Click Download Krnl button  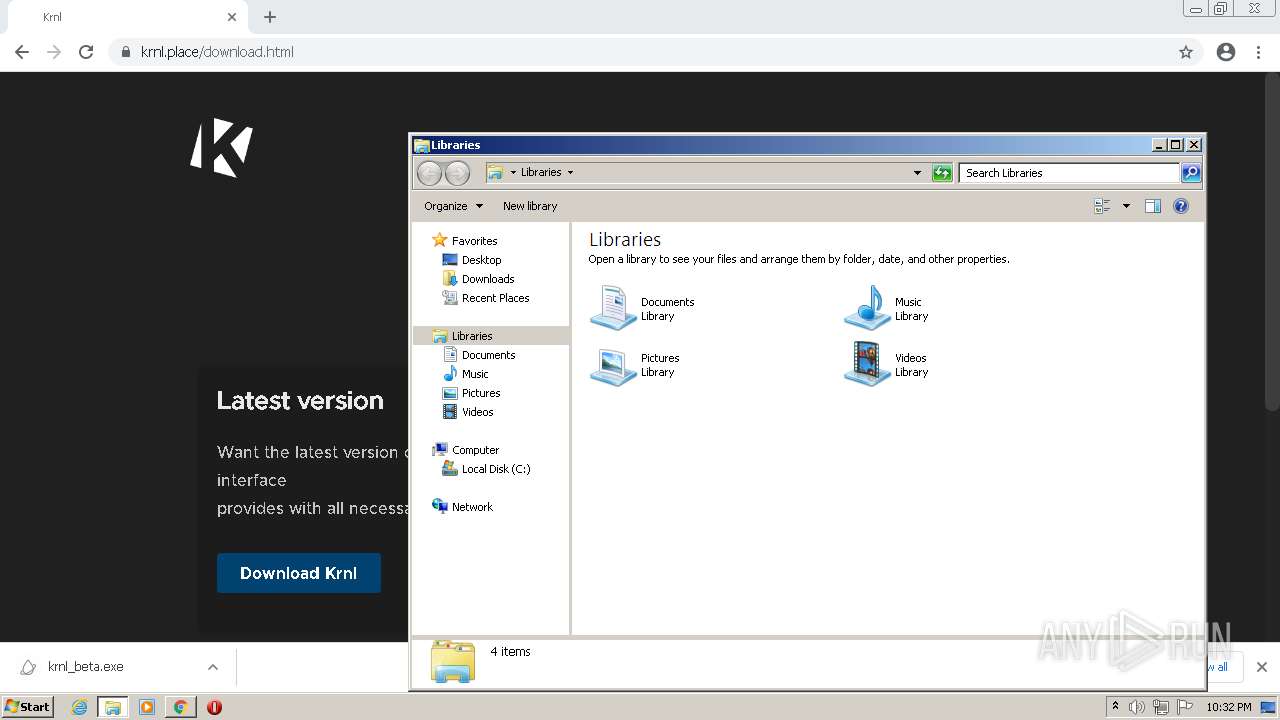[x=299, y=573]
